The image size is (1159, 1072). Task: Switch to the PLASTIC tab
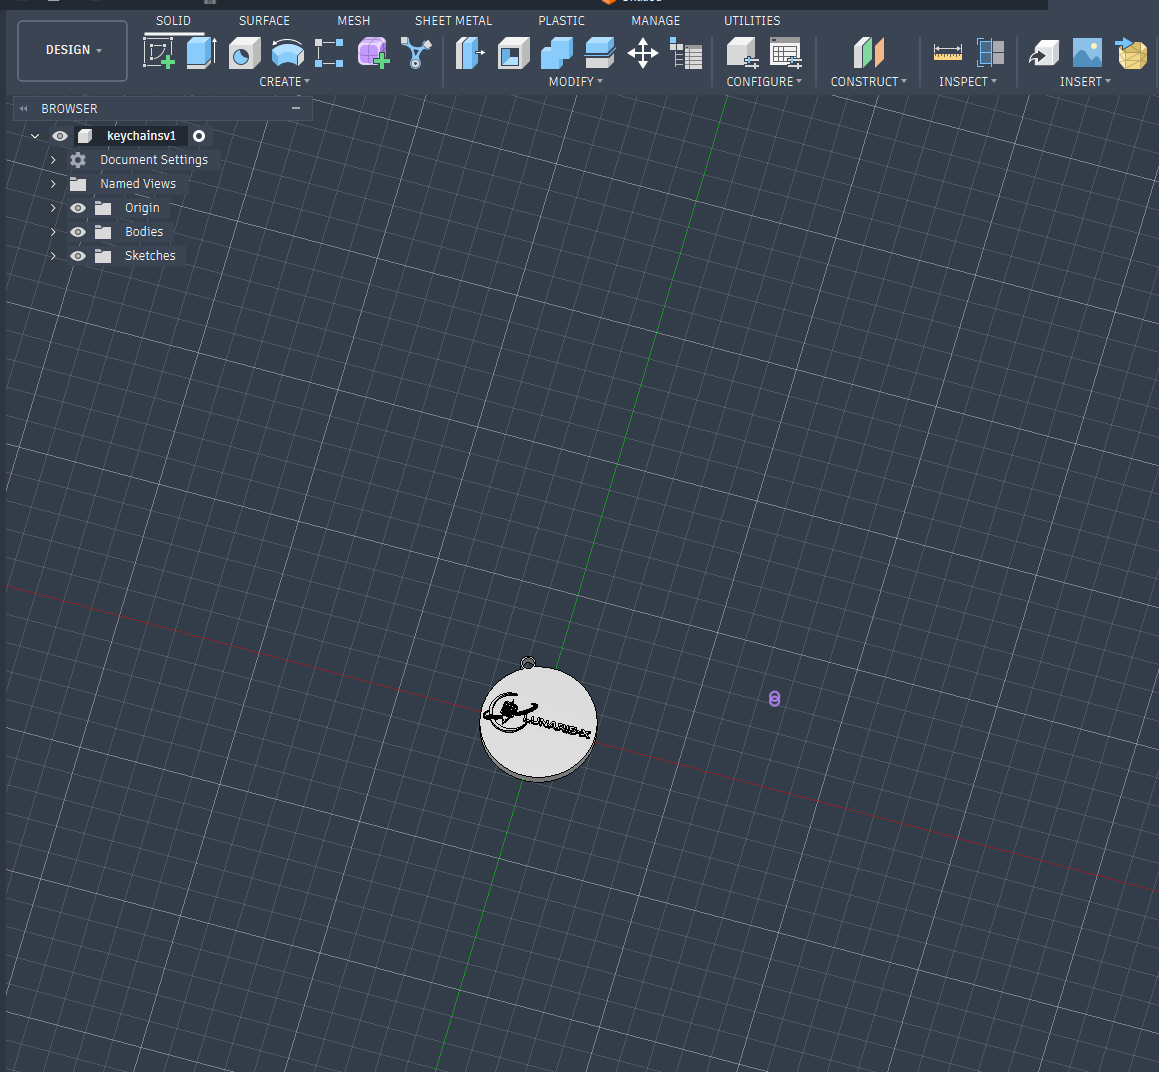click(x=561, y=21)
